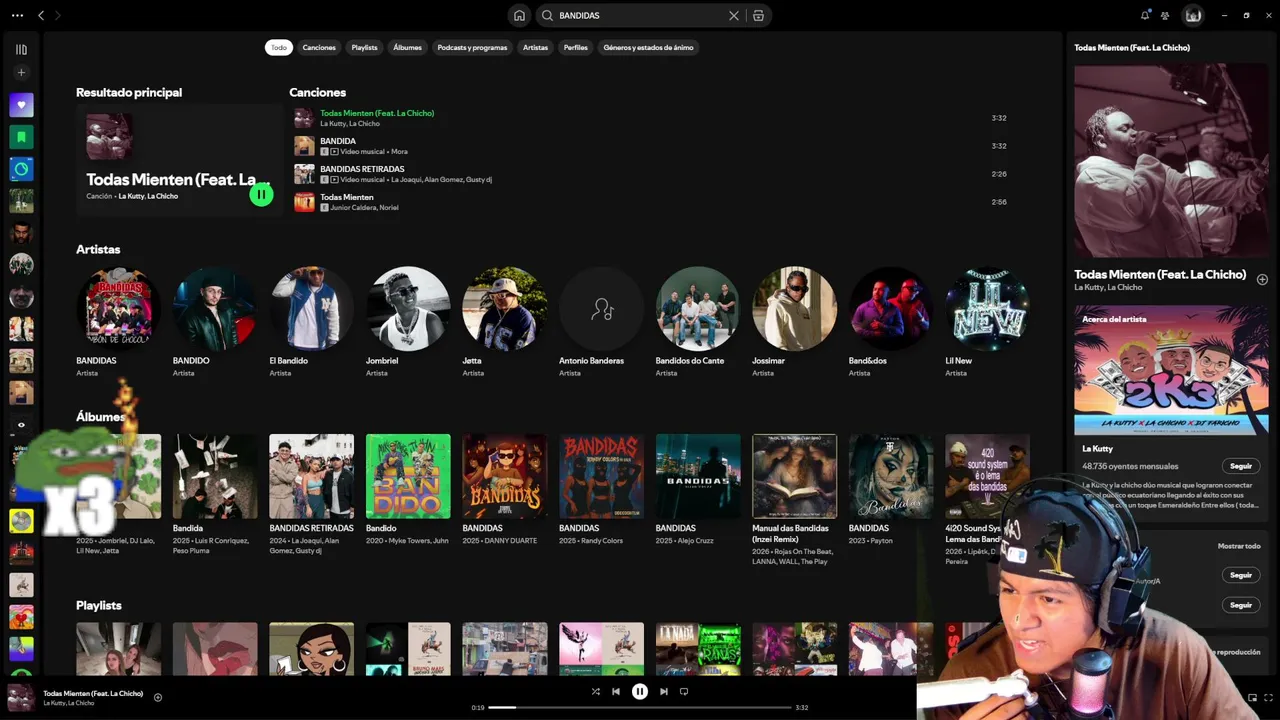Image resolution: width=1280 pixels, height=720 pixels.
Task: Go back with the left arrow
Action: point(41,15)
